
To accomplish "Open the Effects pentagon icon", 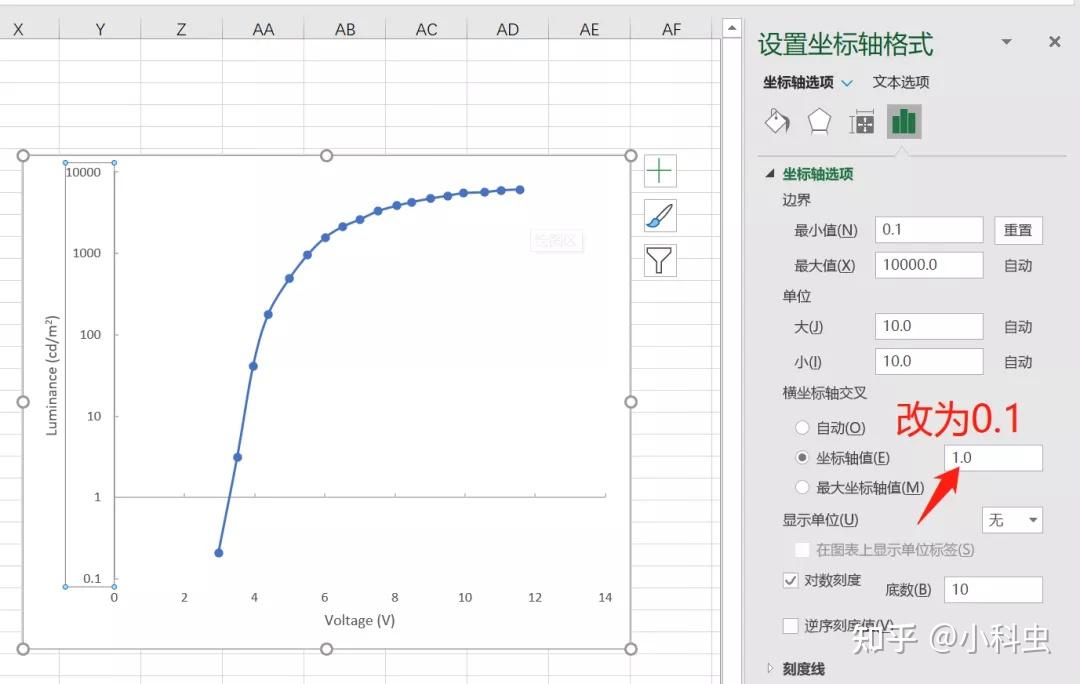I will (819, 121).
